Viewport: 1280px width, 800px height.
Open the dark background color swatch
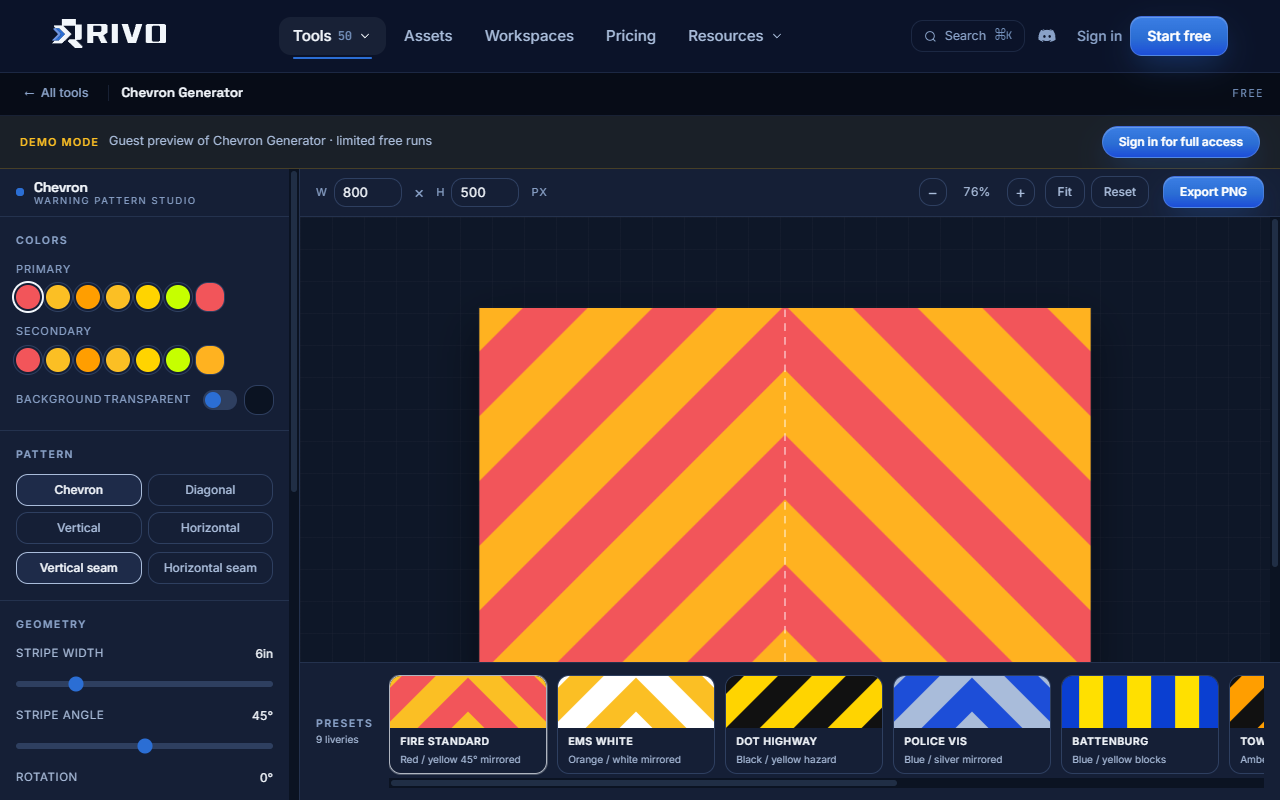259,400
